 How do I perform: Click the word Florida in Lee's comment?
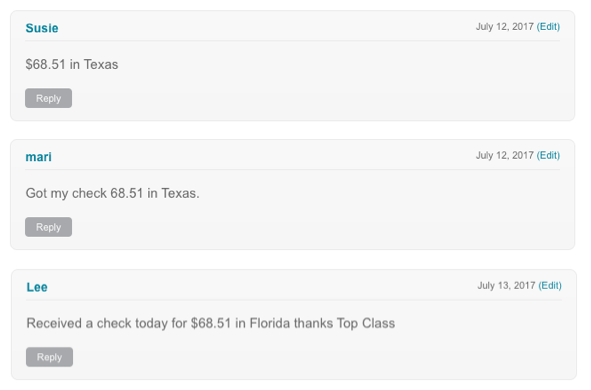click(270, 323)
